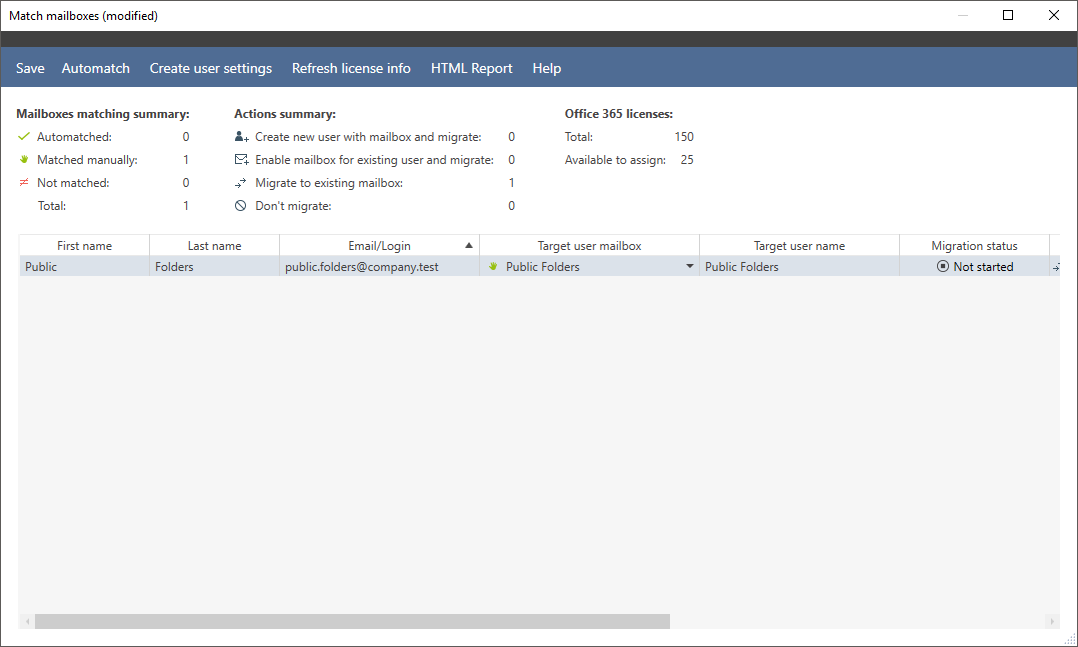Open the Help menu
The image size is (1078, 647).
(x=546, y=68)
